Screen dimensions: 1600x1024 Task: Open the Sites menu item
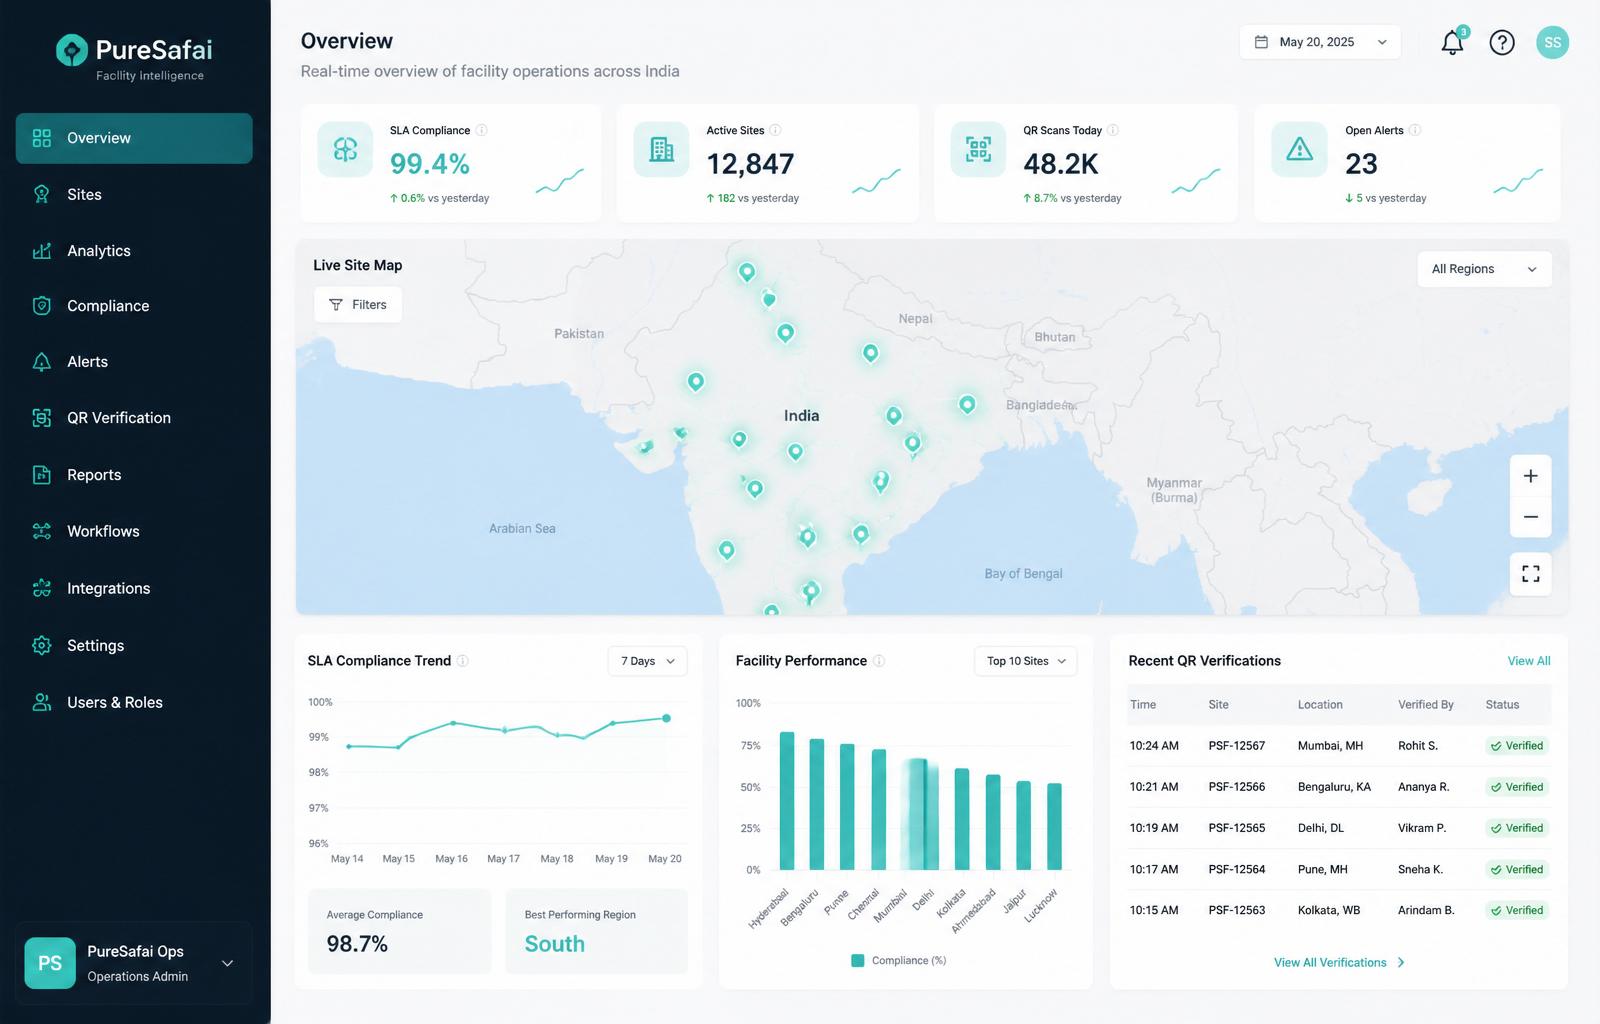tap(134, 194)
